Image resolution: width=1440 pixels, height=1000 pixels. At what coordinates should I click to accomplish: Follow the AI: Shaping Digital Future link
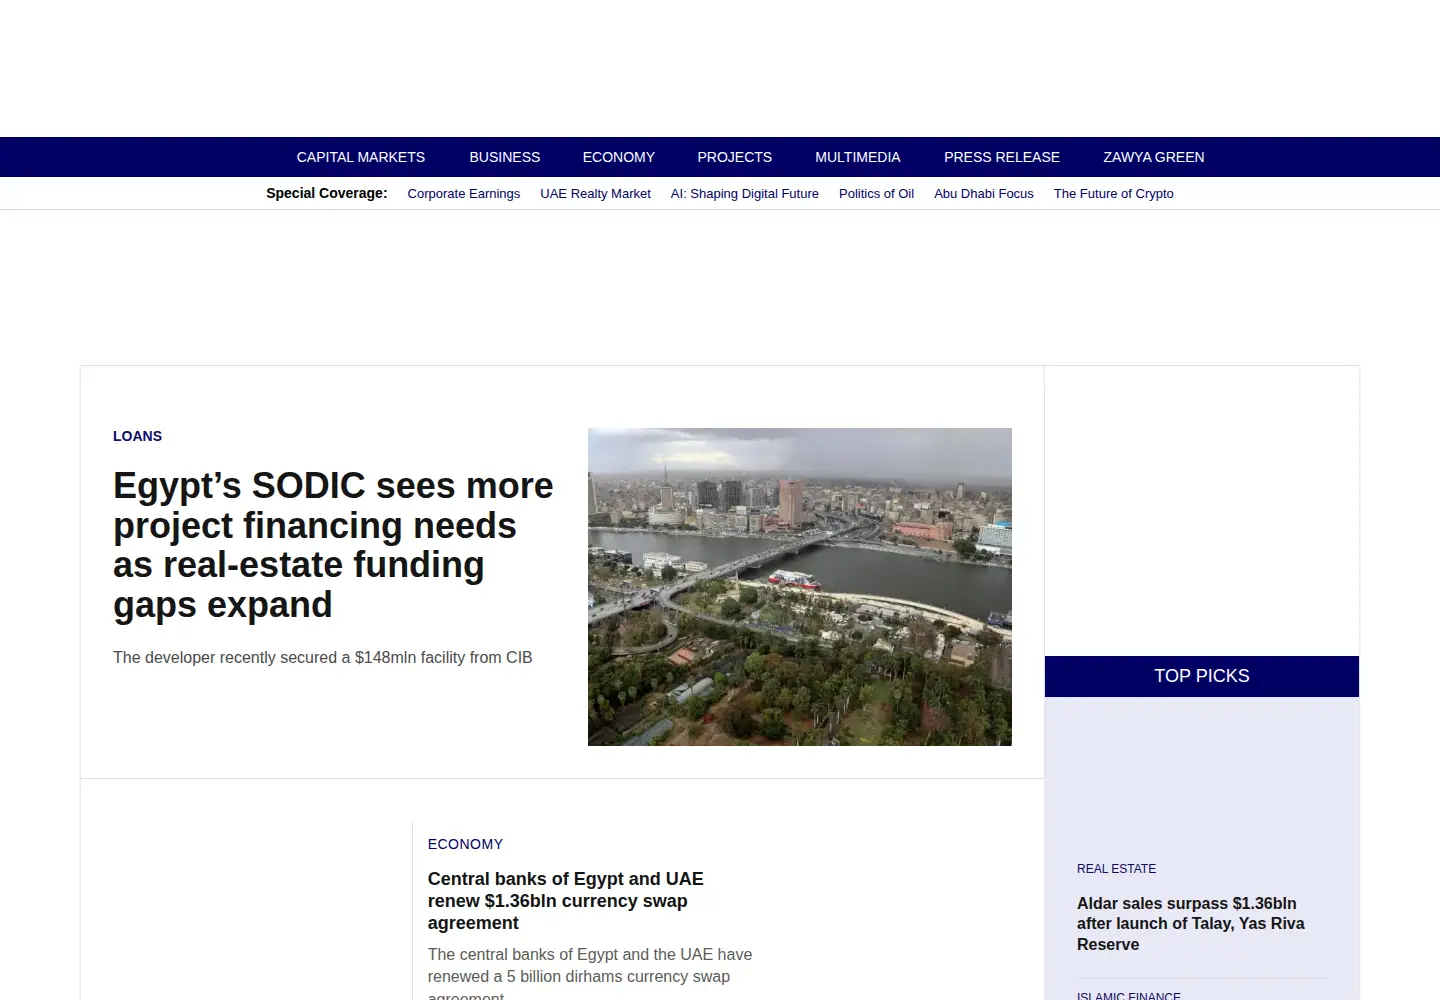tap(744, 194)
